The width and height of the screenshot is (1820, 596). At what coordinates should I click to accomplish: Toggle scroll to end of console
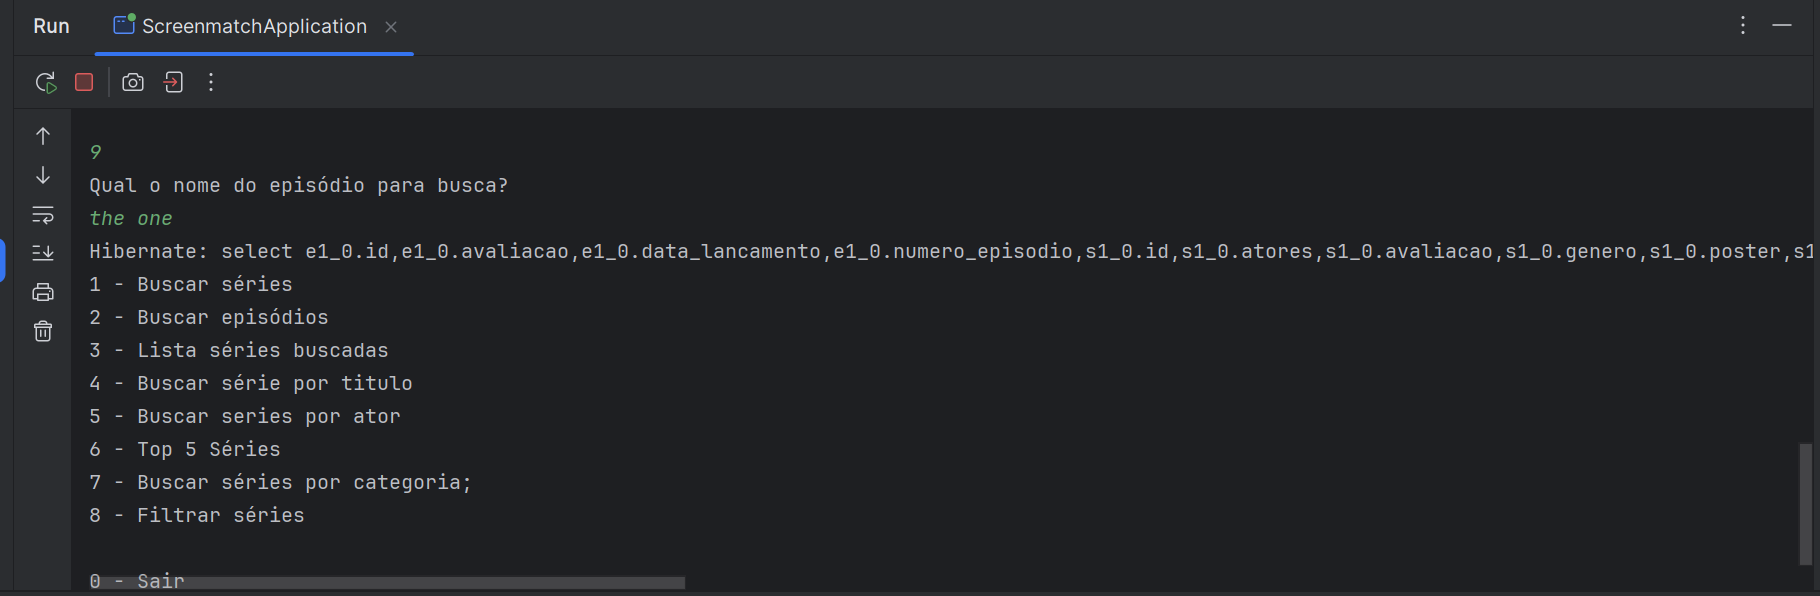43,253
